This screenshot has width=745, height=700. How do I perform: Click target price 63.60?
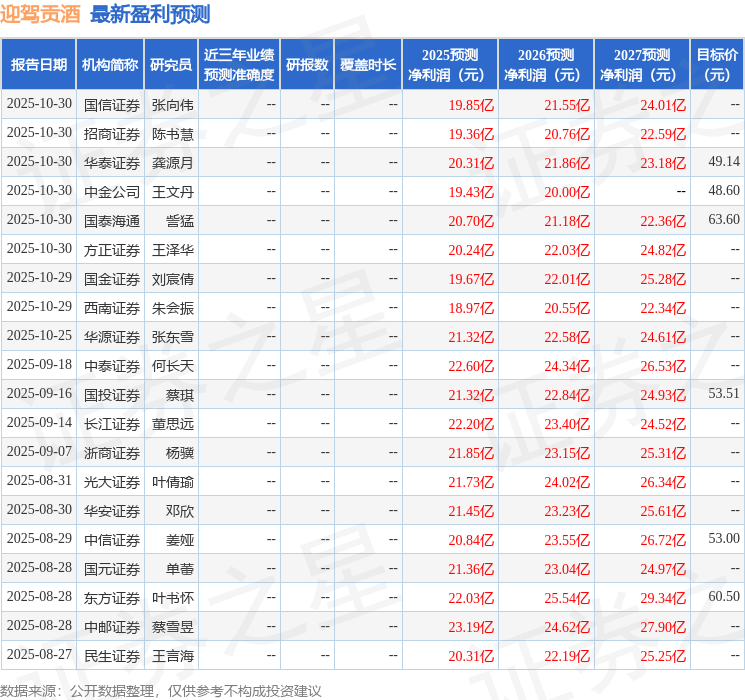(x=724, y=220)
